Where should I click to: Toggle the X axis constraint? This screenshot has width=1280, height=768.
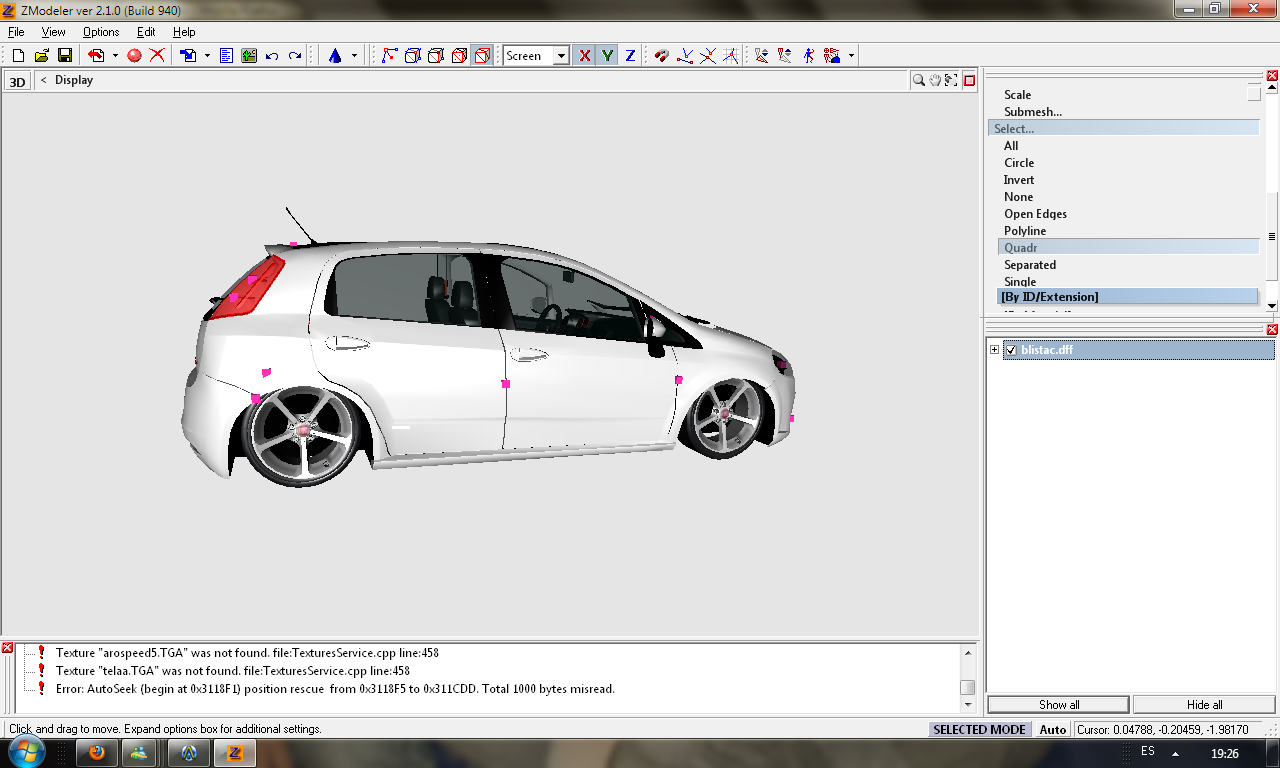[x=585, y=56]
